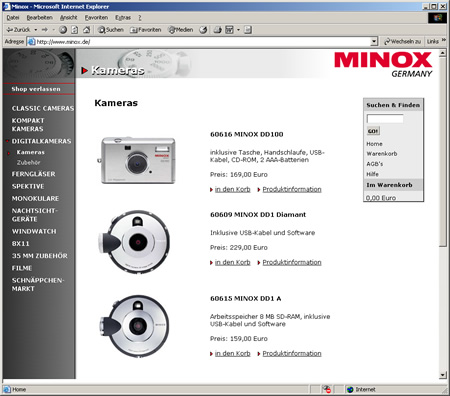The width and height of the screenshot is (450, 396).
Task: Click the page vertical scrollbar down arrow
Action: coord(442,375)
